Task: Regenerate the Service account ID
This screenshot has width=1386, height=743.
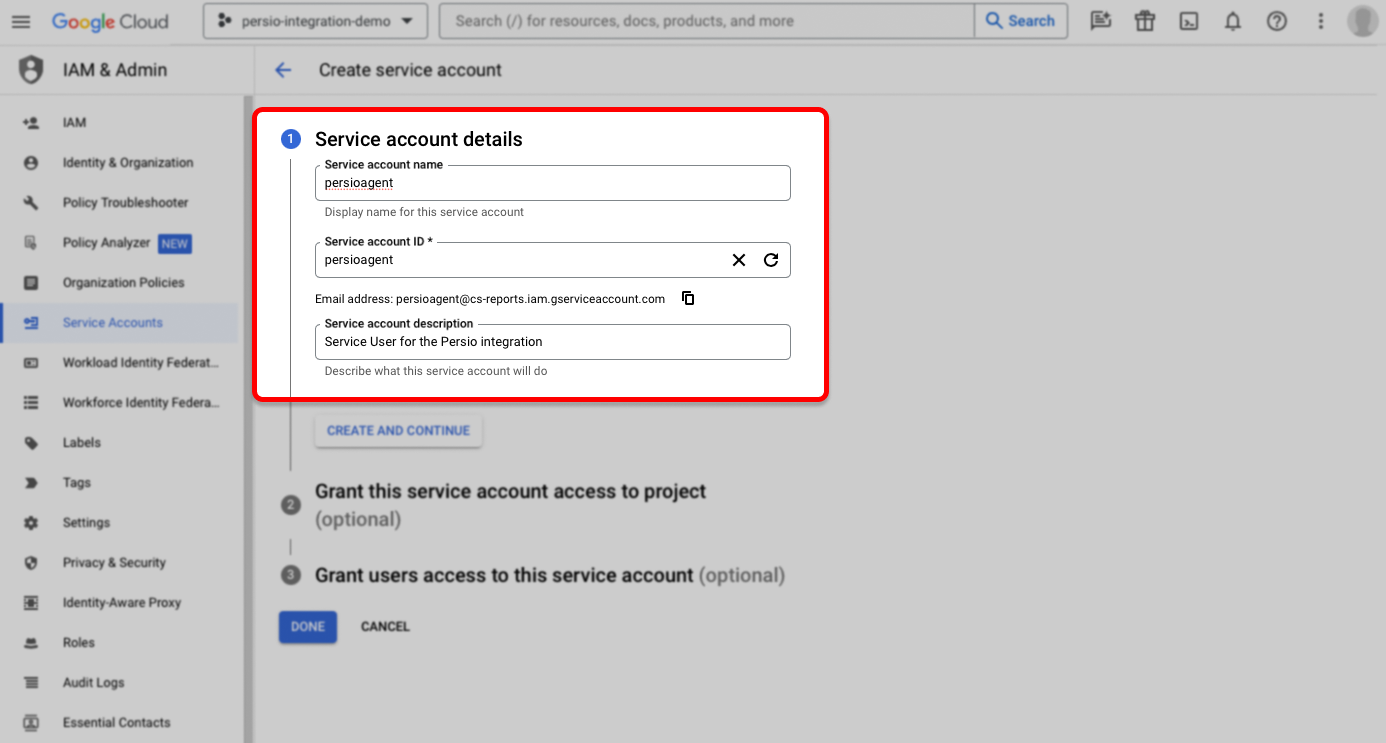Action: pos(771,259)
